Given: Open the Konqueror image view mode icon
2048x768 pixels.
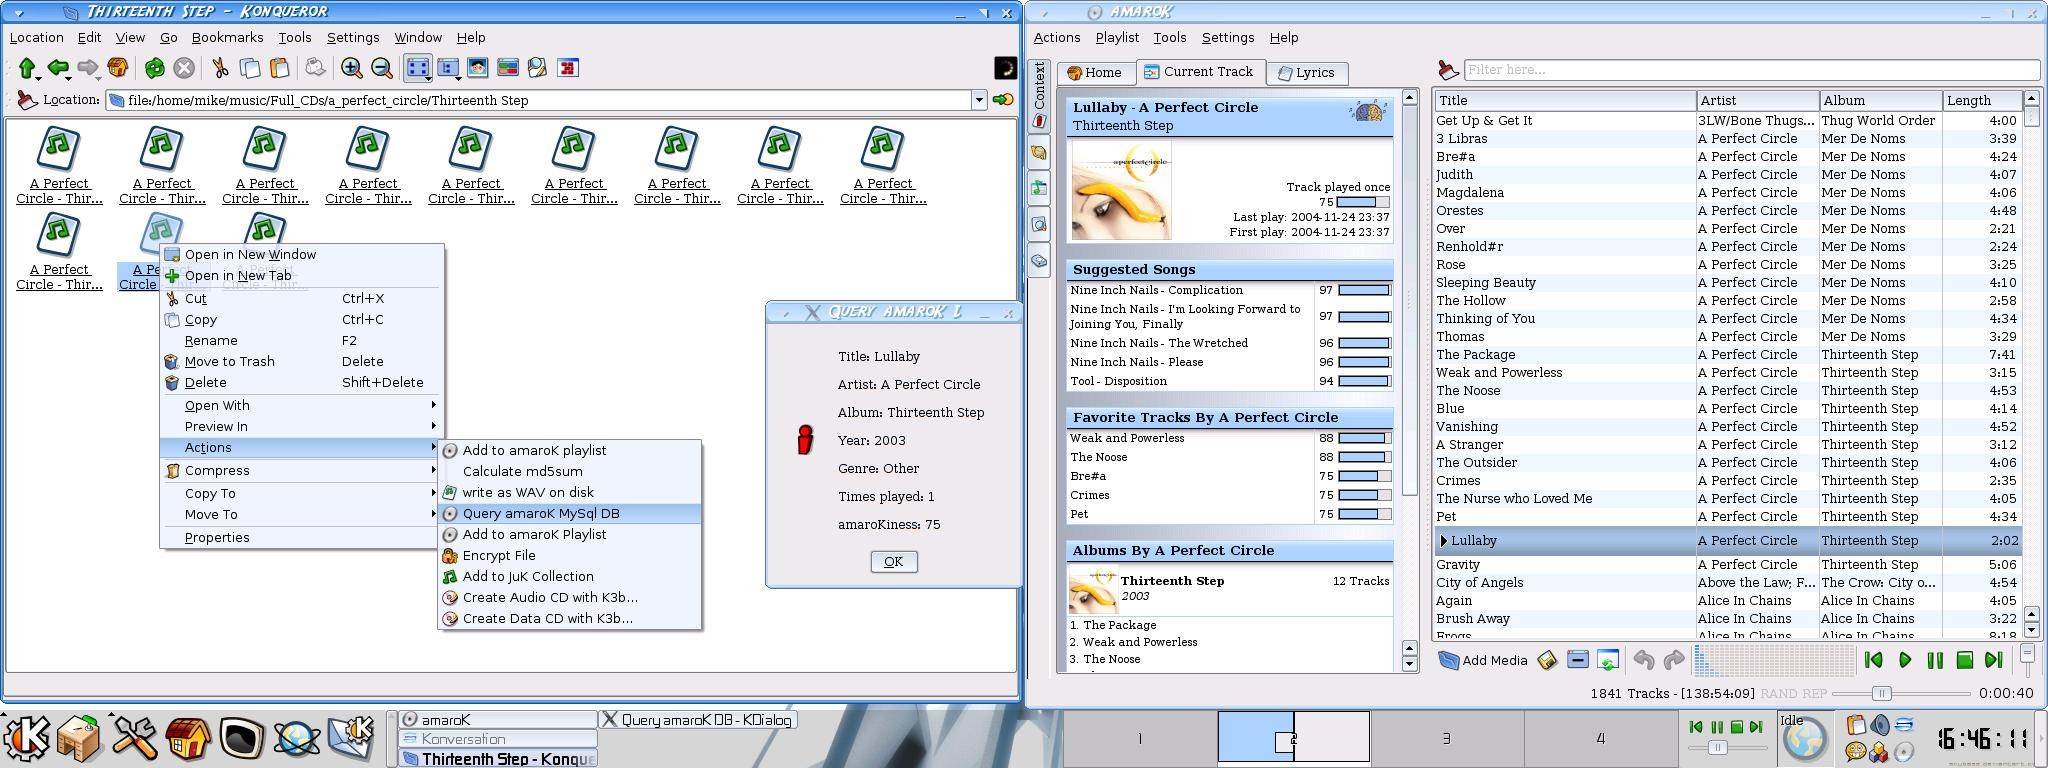Looking at the screenshot, I should [478, 68].
